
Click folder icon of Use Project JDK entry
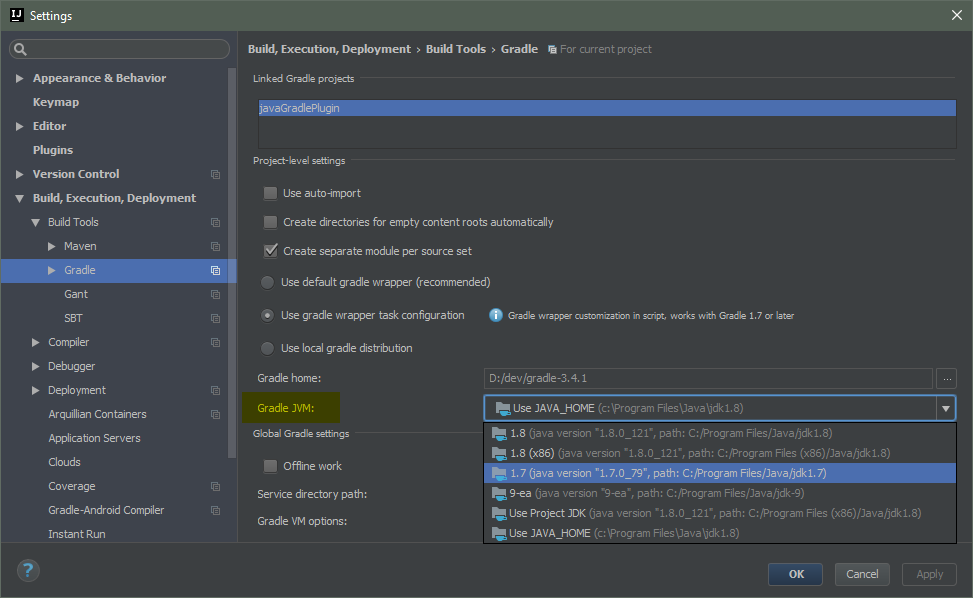(500, 514)
